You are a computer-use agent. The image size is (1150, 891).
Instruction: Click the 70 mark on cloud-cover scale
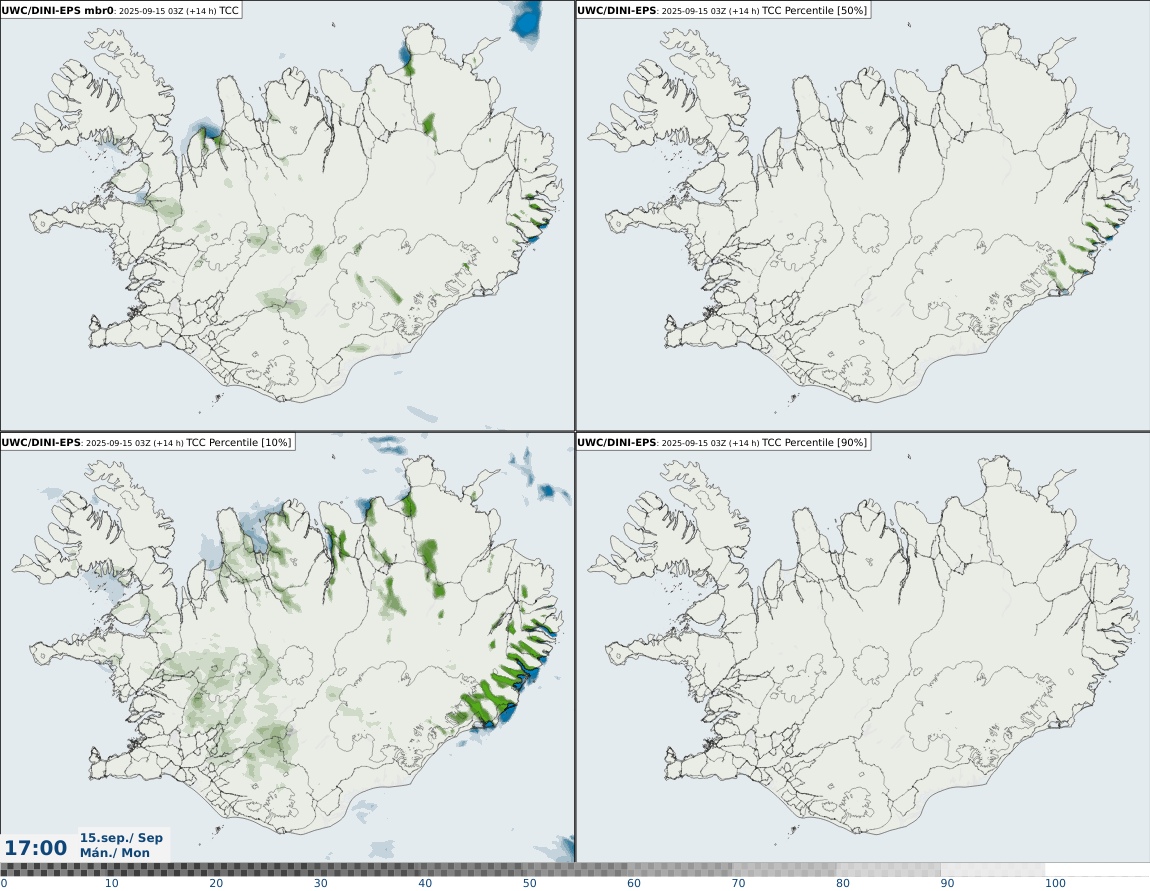point(739,883)
